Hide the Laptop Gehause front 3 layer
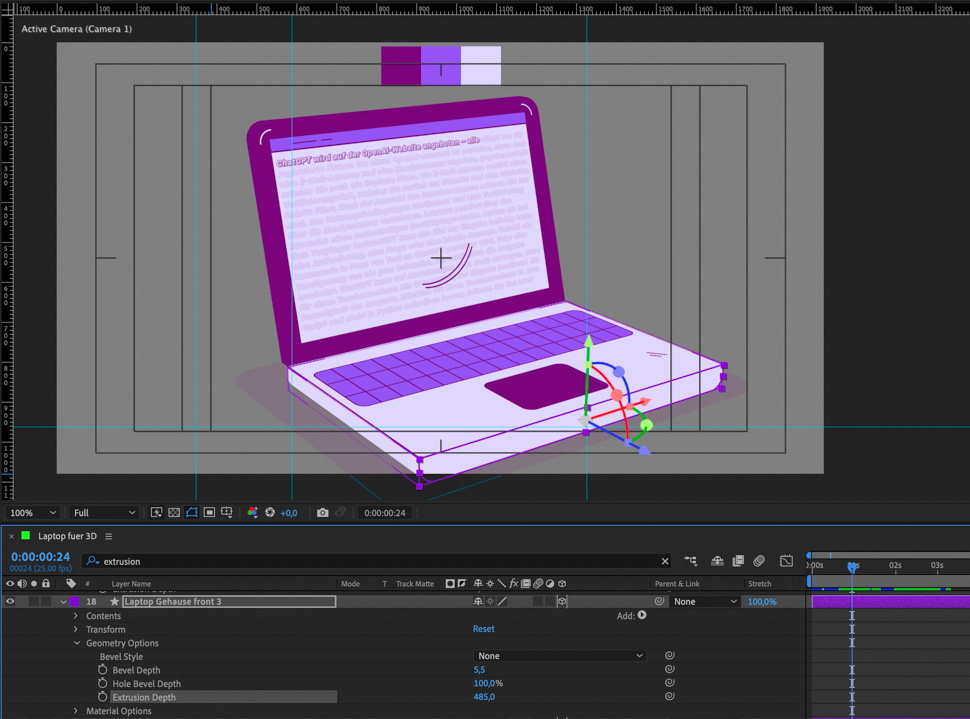Image resolution: width=970 pixels, height=719 pixels. click(10, 602)
